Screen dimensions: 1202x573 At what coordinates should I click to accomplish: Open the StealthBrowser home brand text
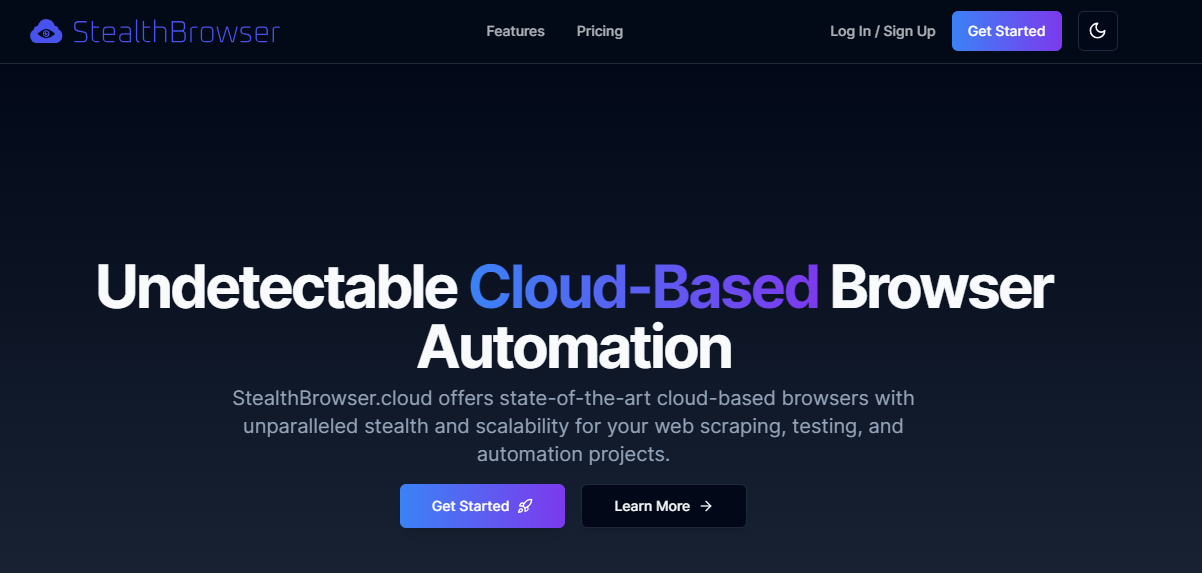click(176, 32)
